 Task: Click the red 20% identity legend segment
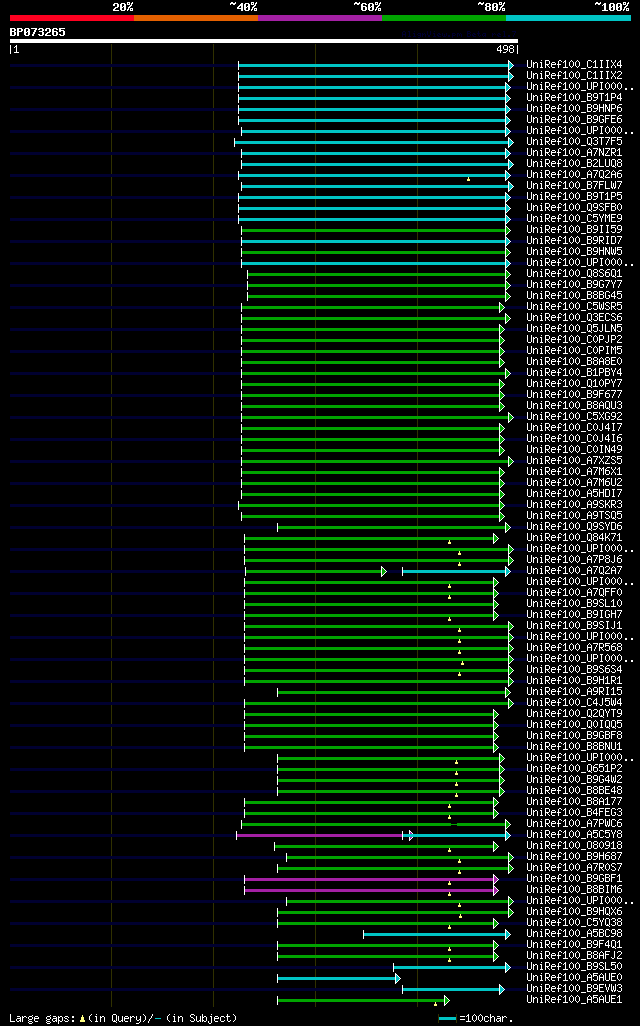point(72,18)
